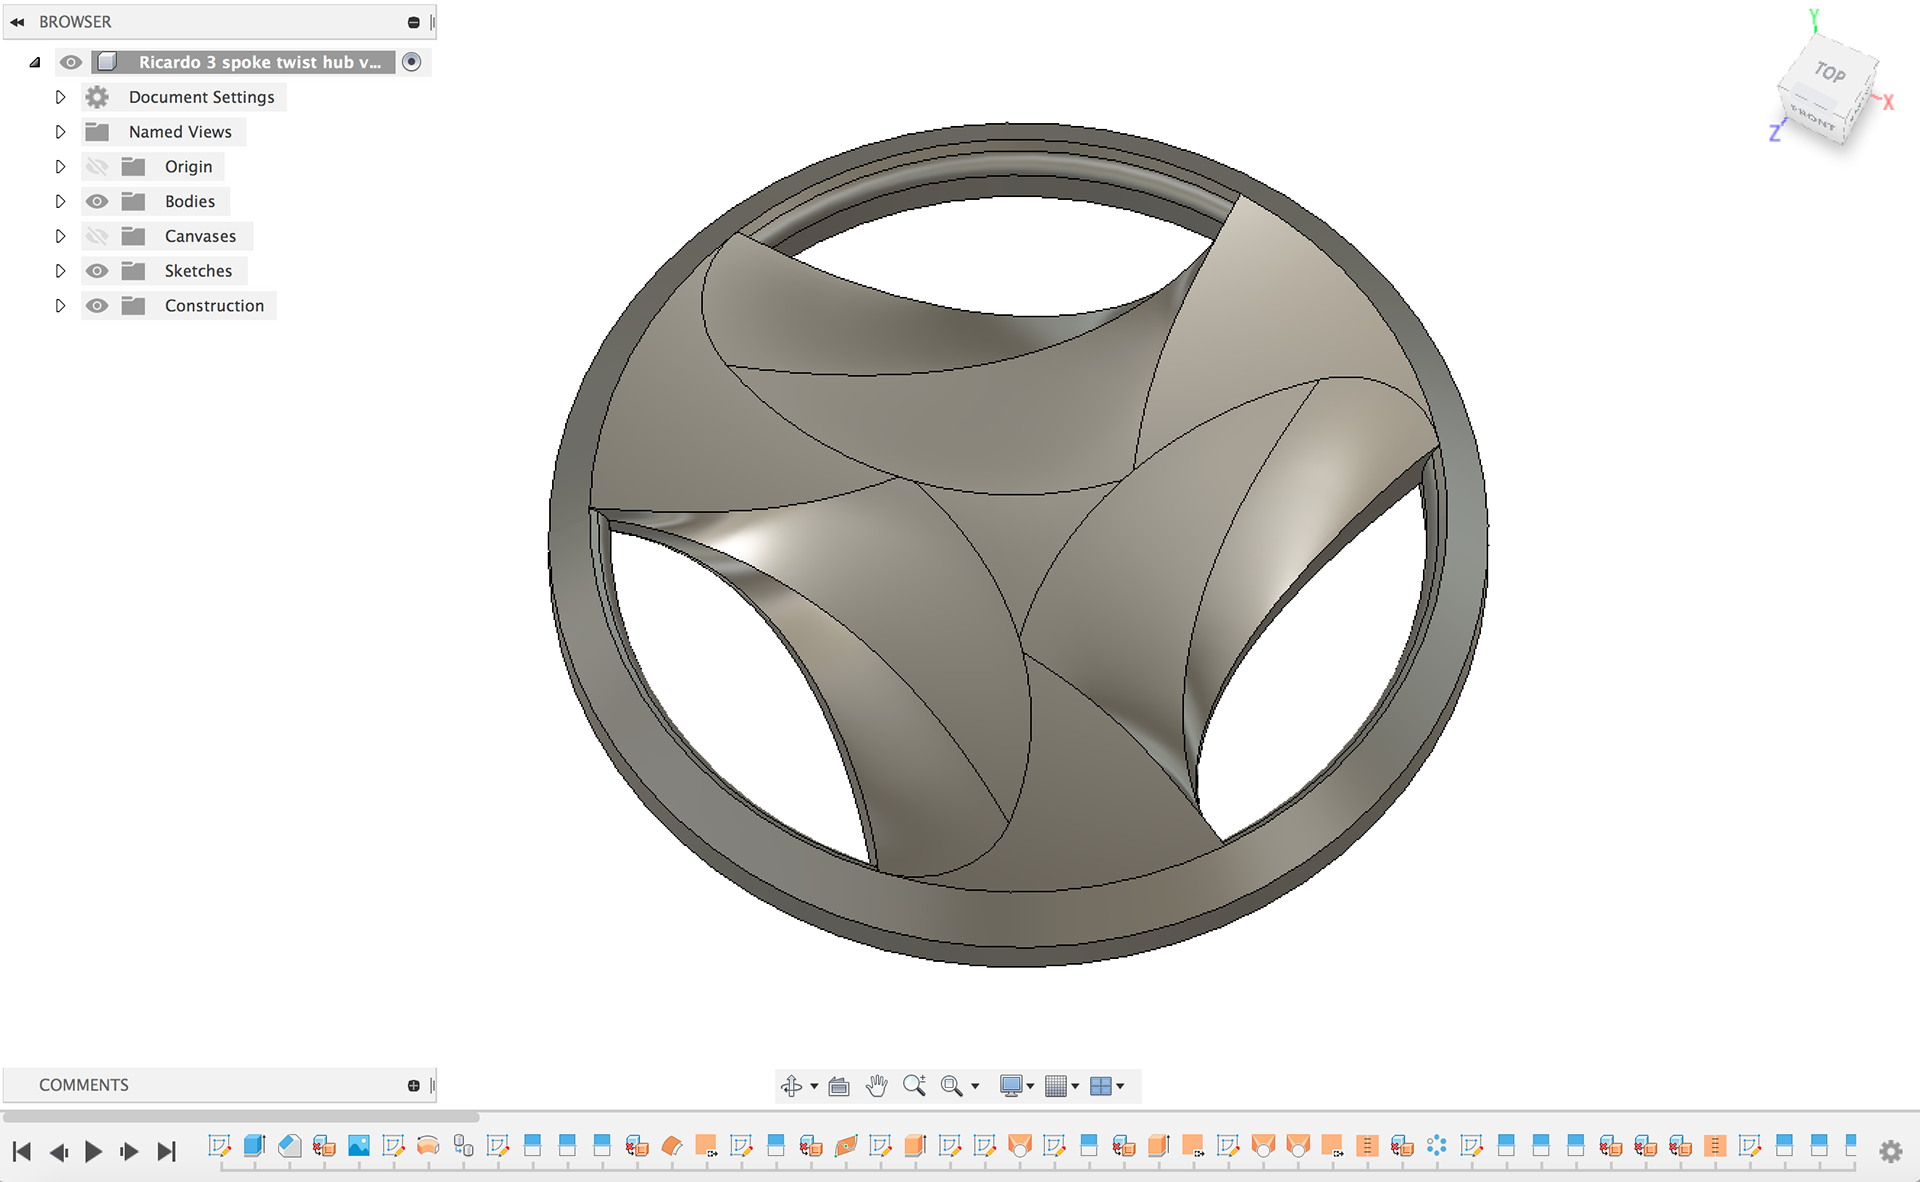Click the Named Views folder icon

97,132
